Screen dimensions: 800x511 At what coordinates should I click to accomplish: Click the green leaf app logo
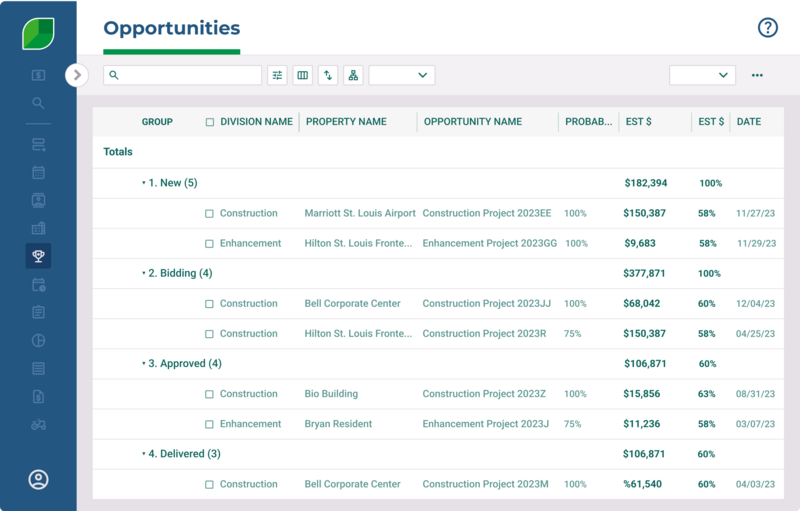pos(38,33)
